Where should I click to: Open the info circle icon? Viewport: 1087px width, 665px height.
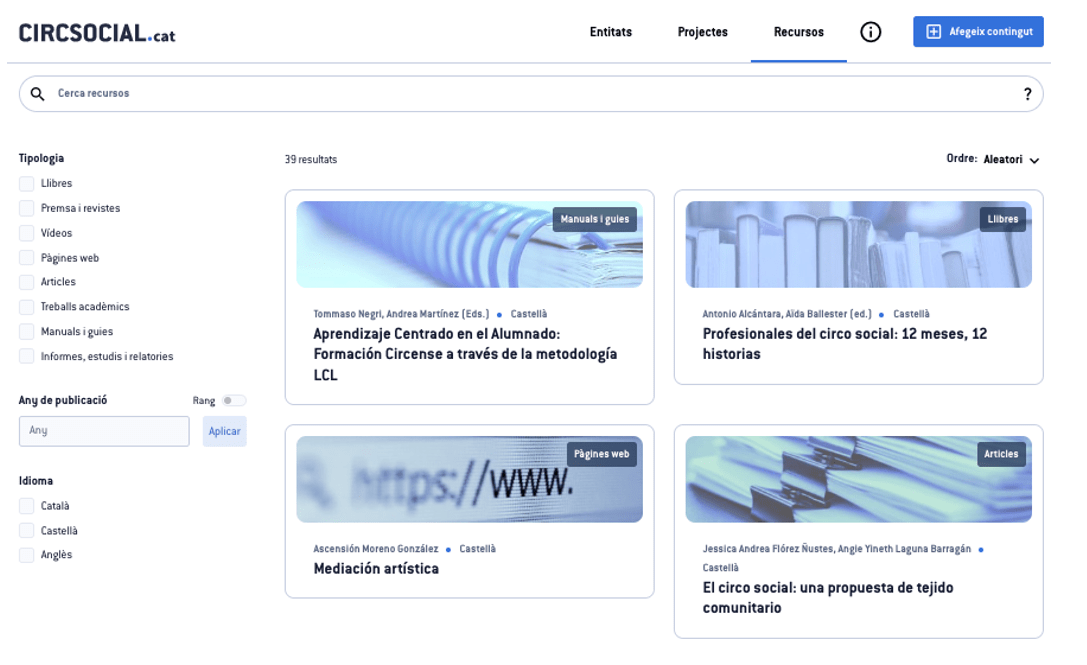pos(871,32)
